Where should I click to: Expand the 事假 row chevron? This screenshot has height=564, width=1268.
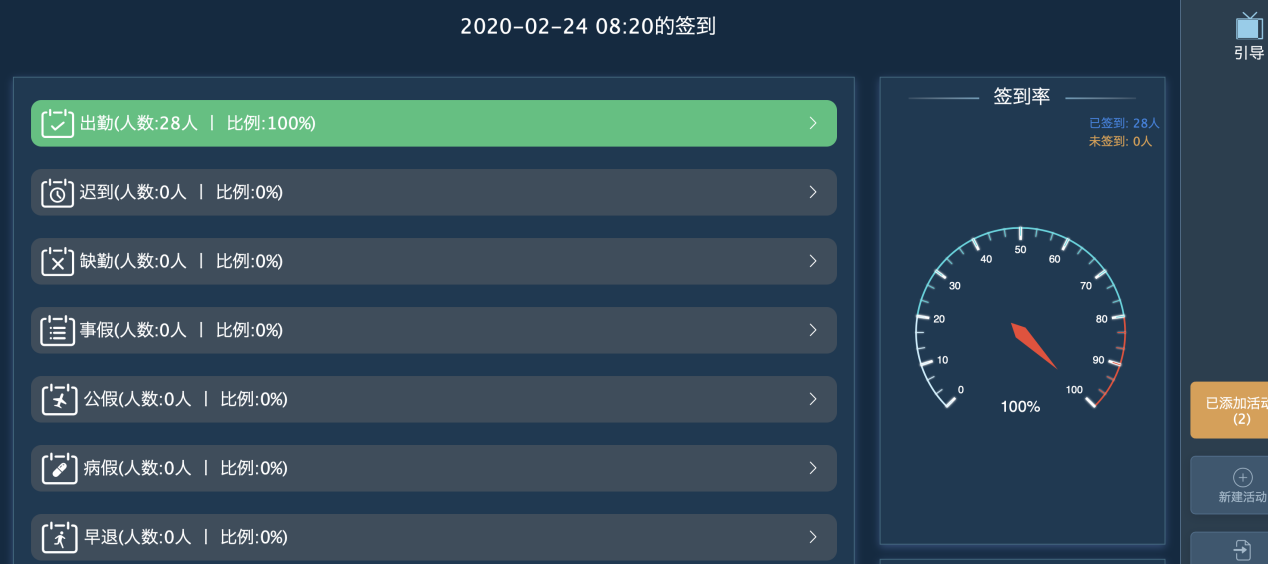click(813, 331)
